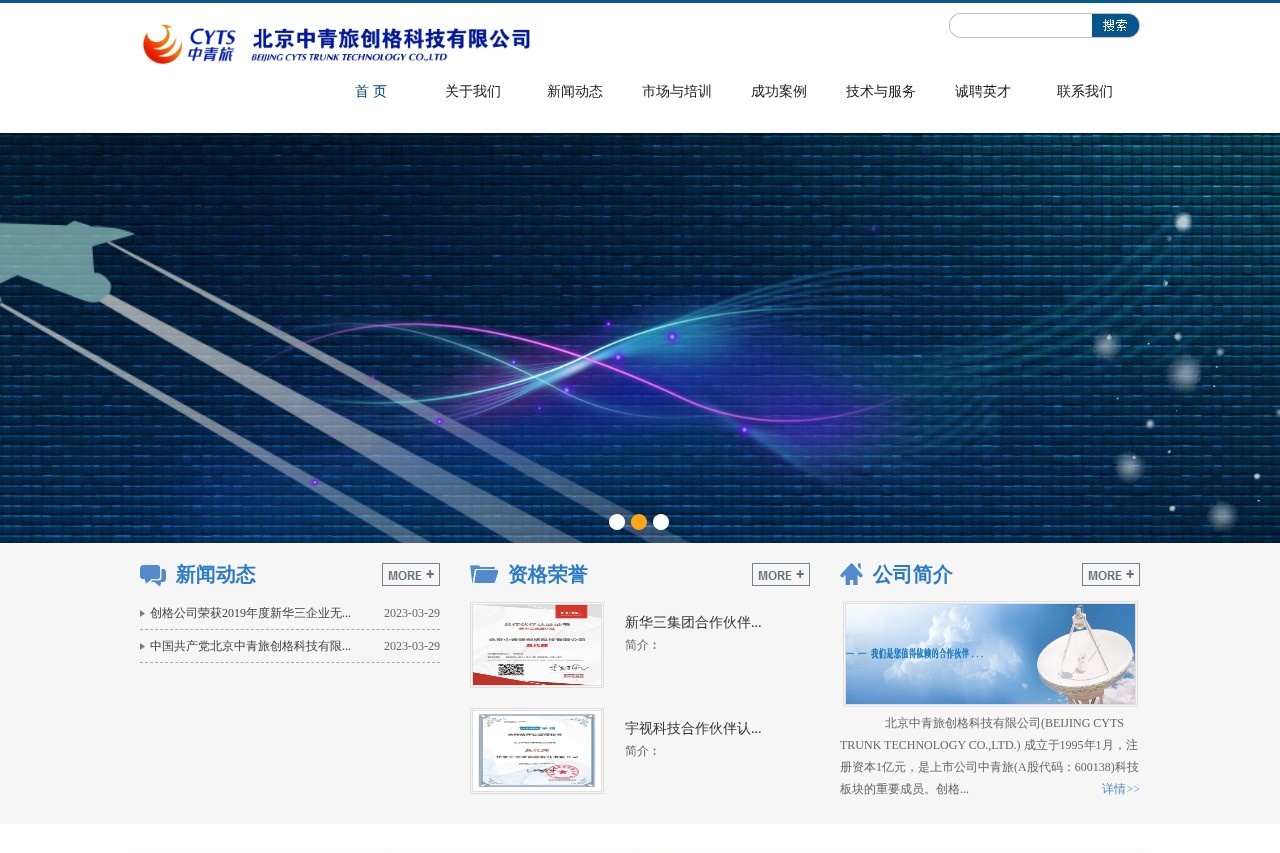1280x853 pixels.
Task: Click MORE button in 公司简介 section
Action: [x=1111, y=574]
